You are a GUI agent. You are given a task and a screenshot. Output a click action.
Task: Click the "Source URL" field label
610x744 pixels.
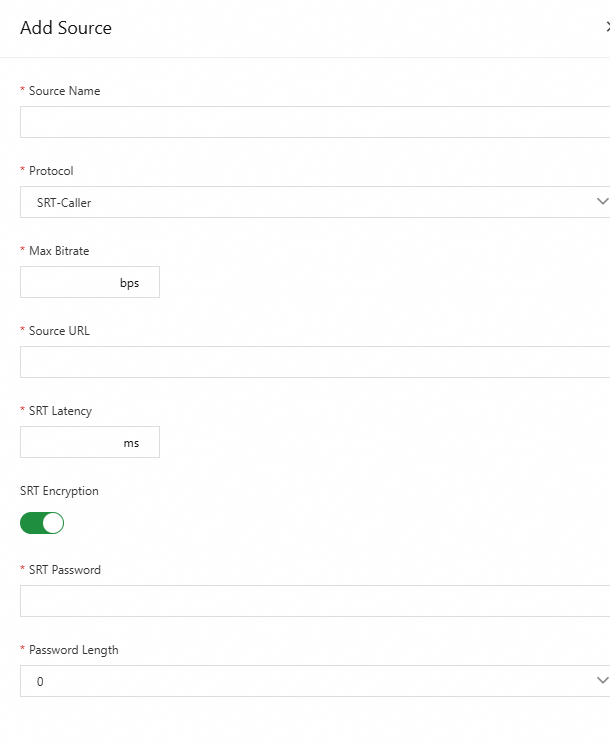(x=59, y=331)
